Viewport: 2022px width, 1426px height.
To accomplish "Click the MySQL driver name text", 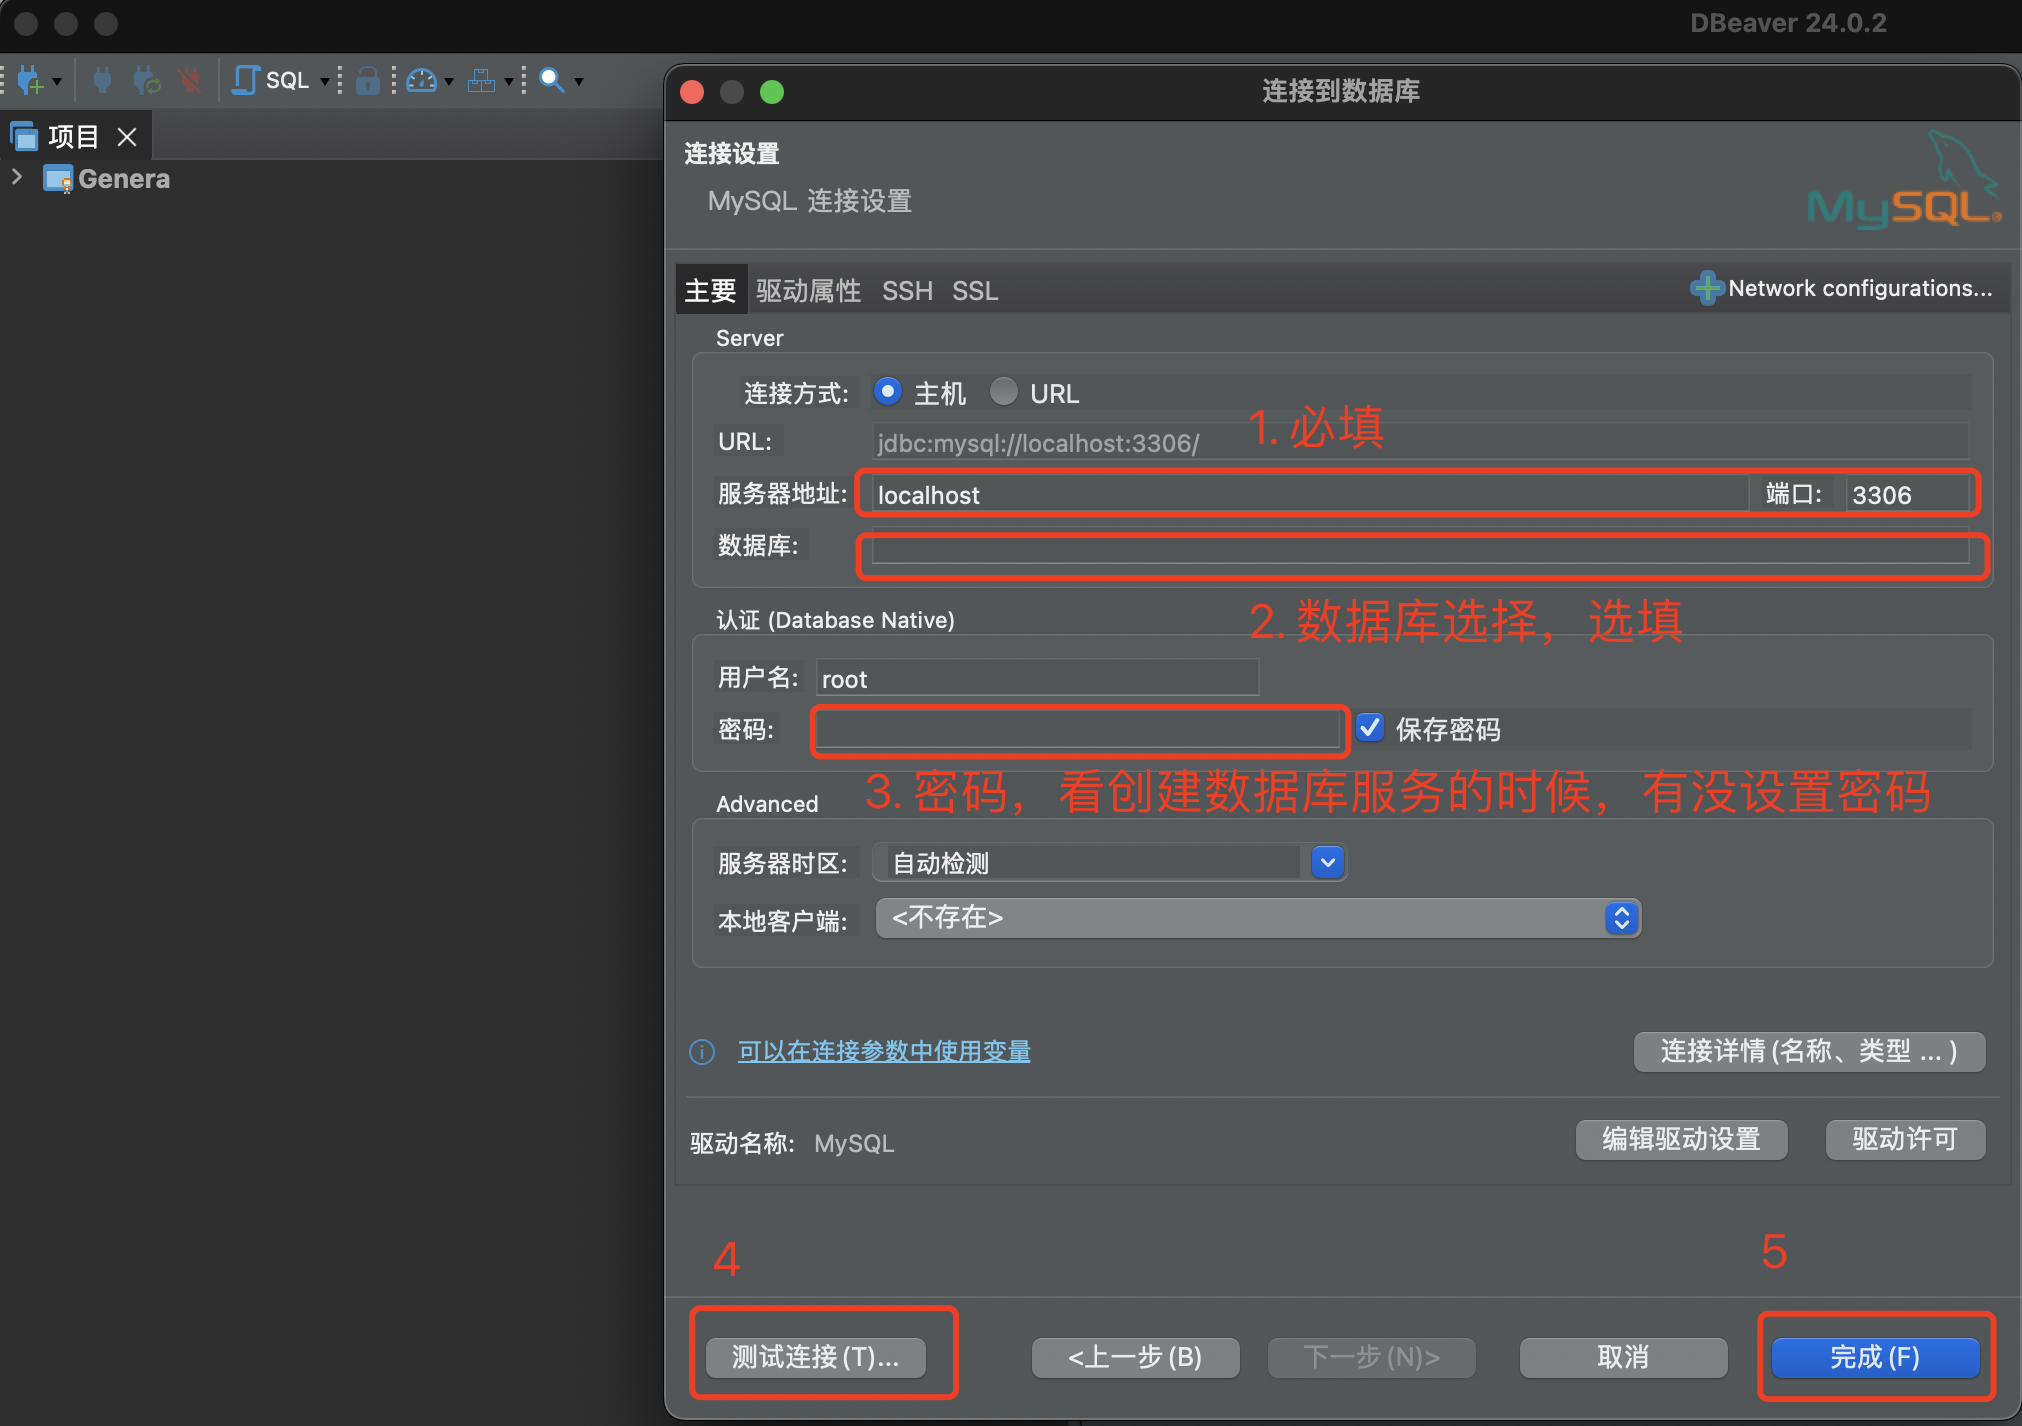I will (x=854, y=1143).
